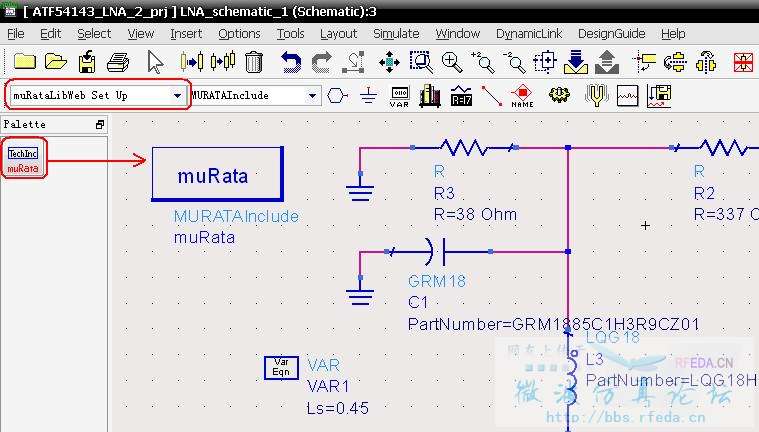Screen dimensions: 759x432
Task: Select the TechInc muRata palette item
Action: tap(23, 160)
